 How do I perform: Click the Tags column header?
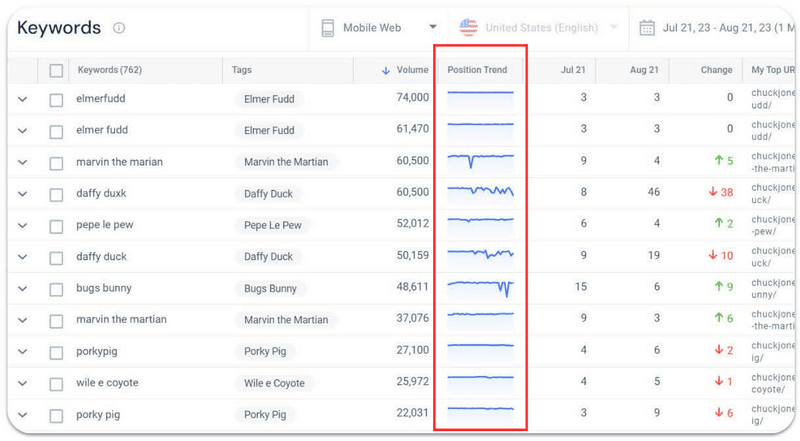tap(241, 70)
